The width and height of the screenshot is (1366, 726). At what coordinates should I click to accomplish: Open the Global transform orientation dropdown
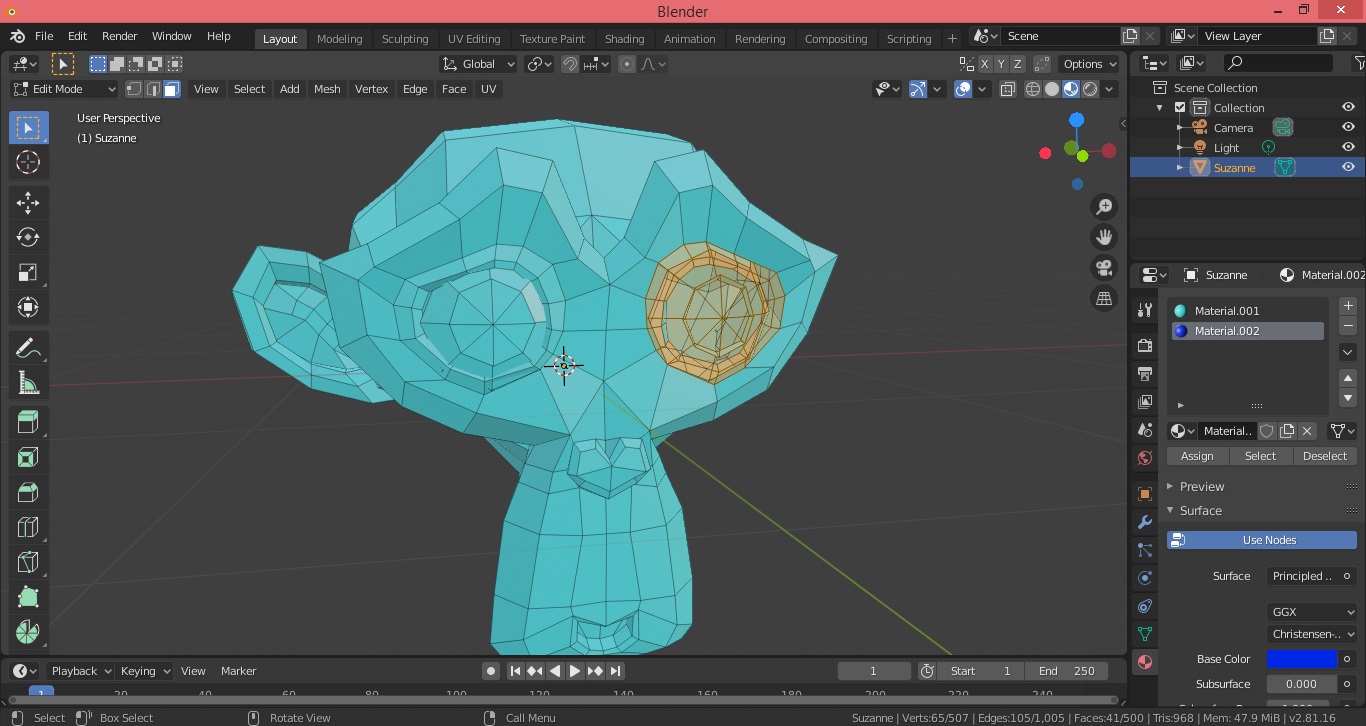(x=478, y=64)
